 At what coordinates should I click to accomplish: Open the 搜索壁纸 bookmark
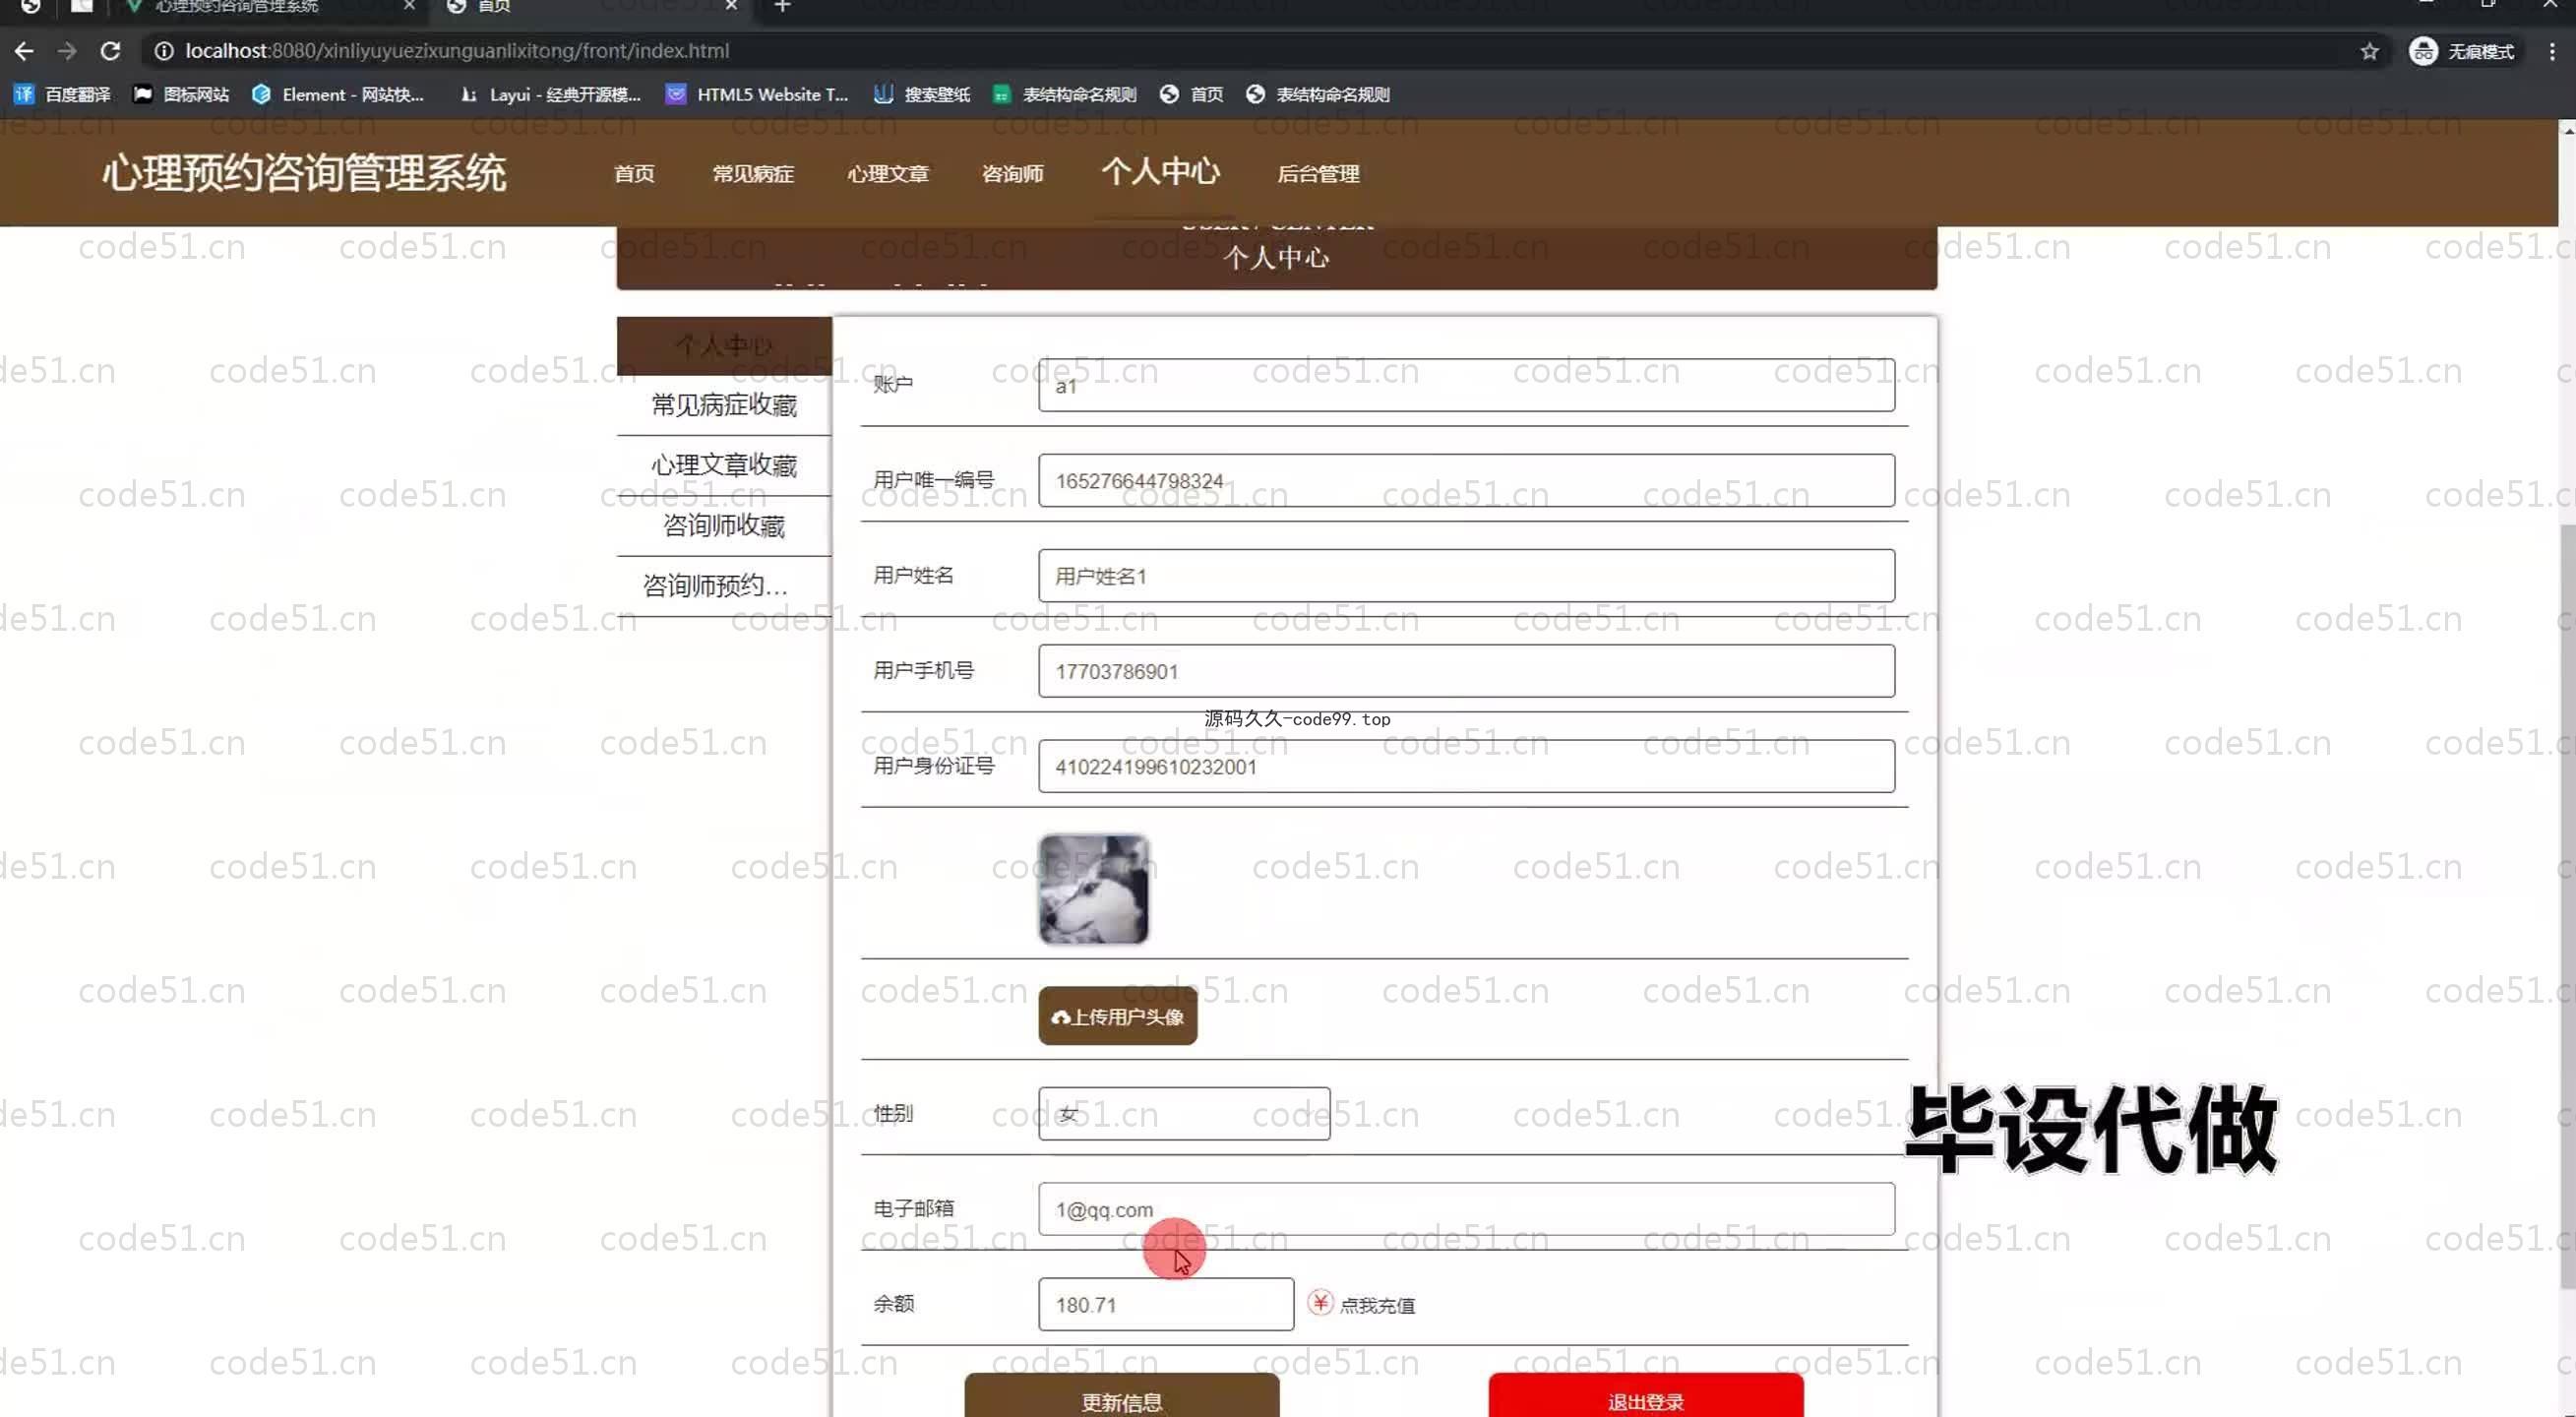click(921, 94)
